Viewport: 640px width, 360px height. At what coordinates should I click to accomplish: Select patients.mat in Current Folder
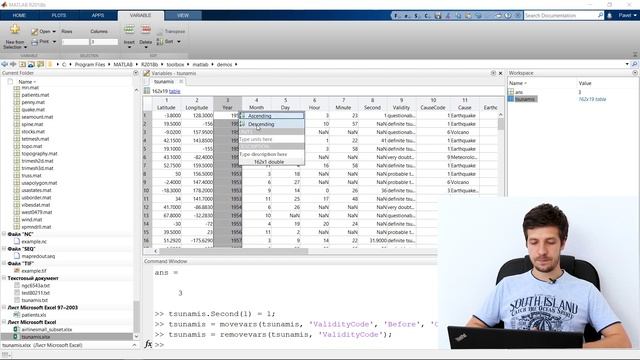pos(35,95)
